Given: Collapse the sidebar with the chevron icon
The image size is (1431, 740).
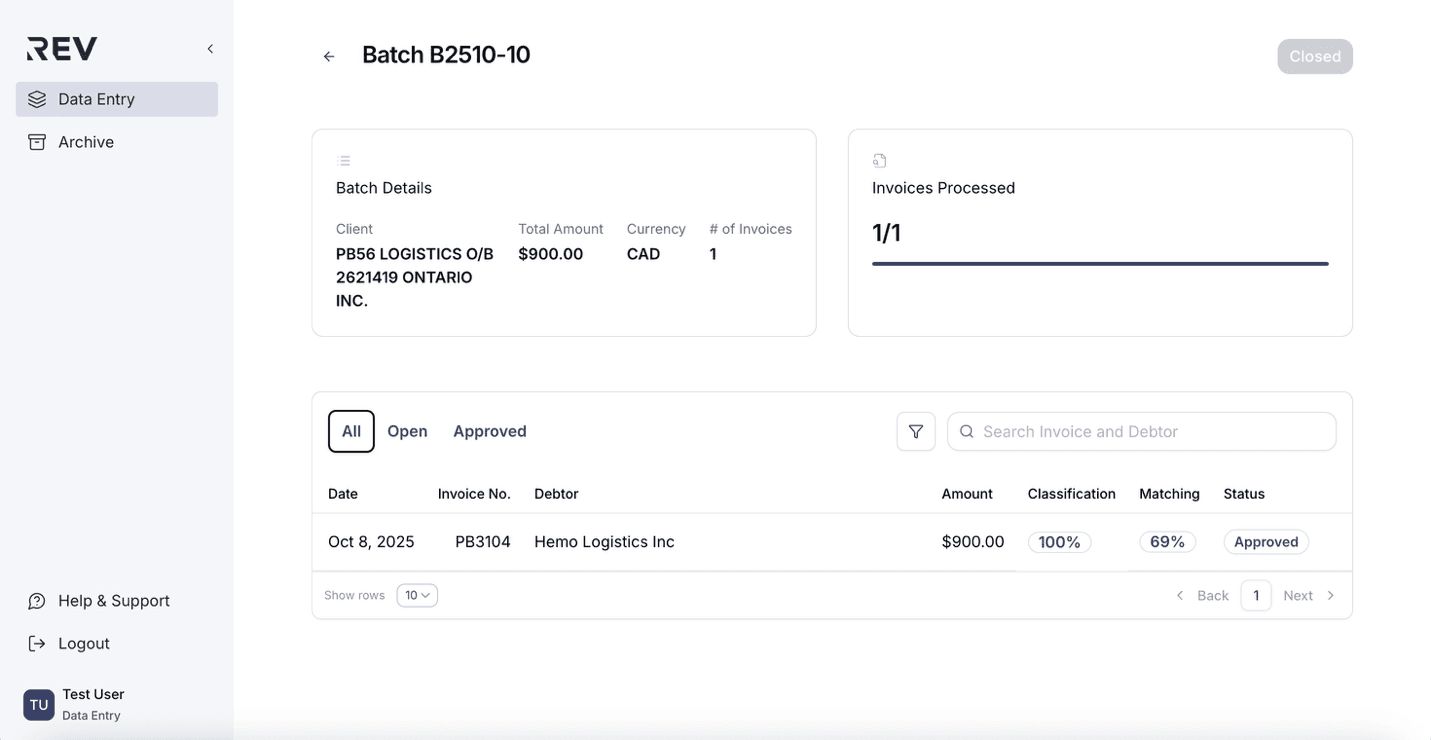Looking at the screenshot, I should pos(210,49).
